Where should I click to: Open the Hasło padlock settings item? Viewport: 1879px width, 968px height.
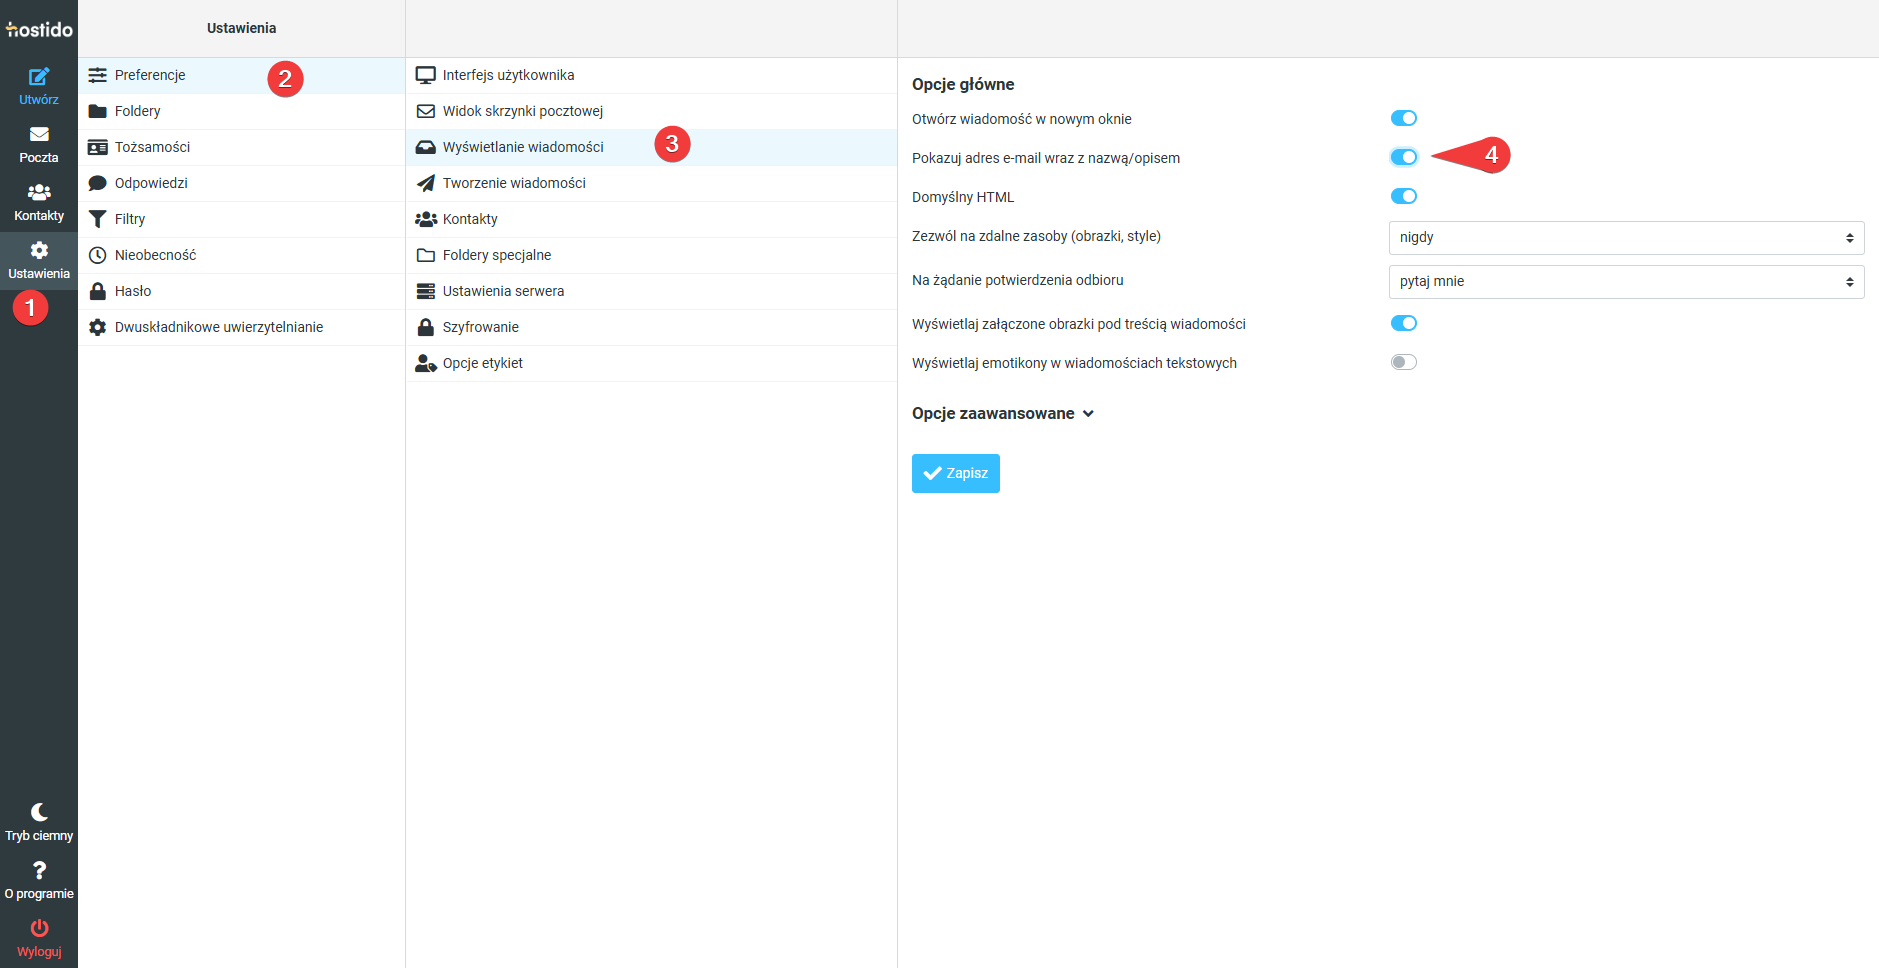(x=133, y=291)
